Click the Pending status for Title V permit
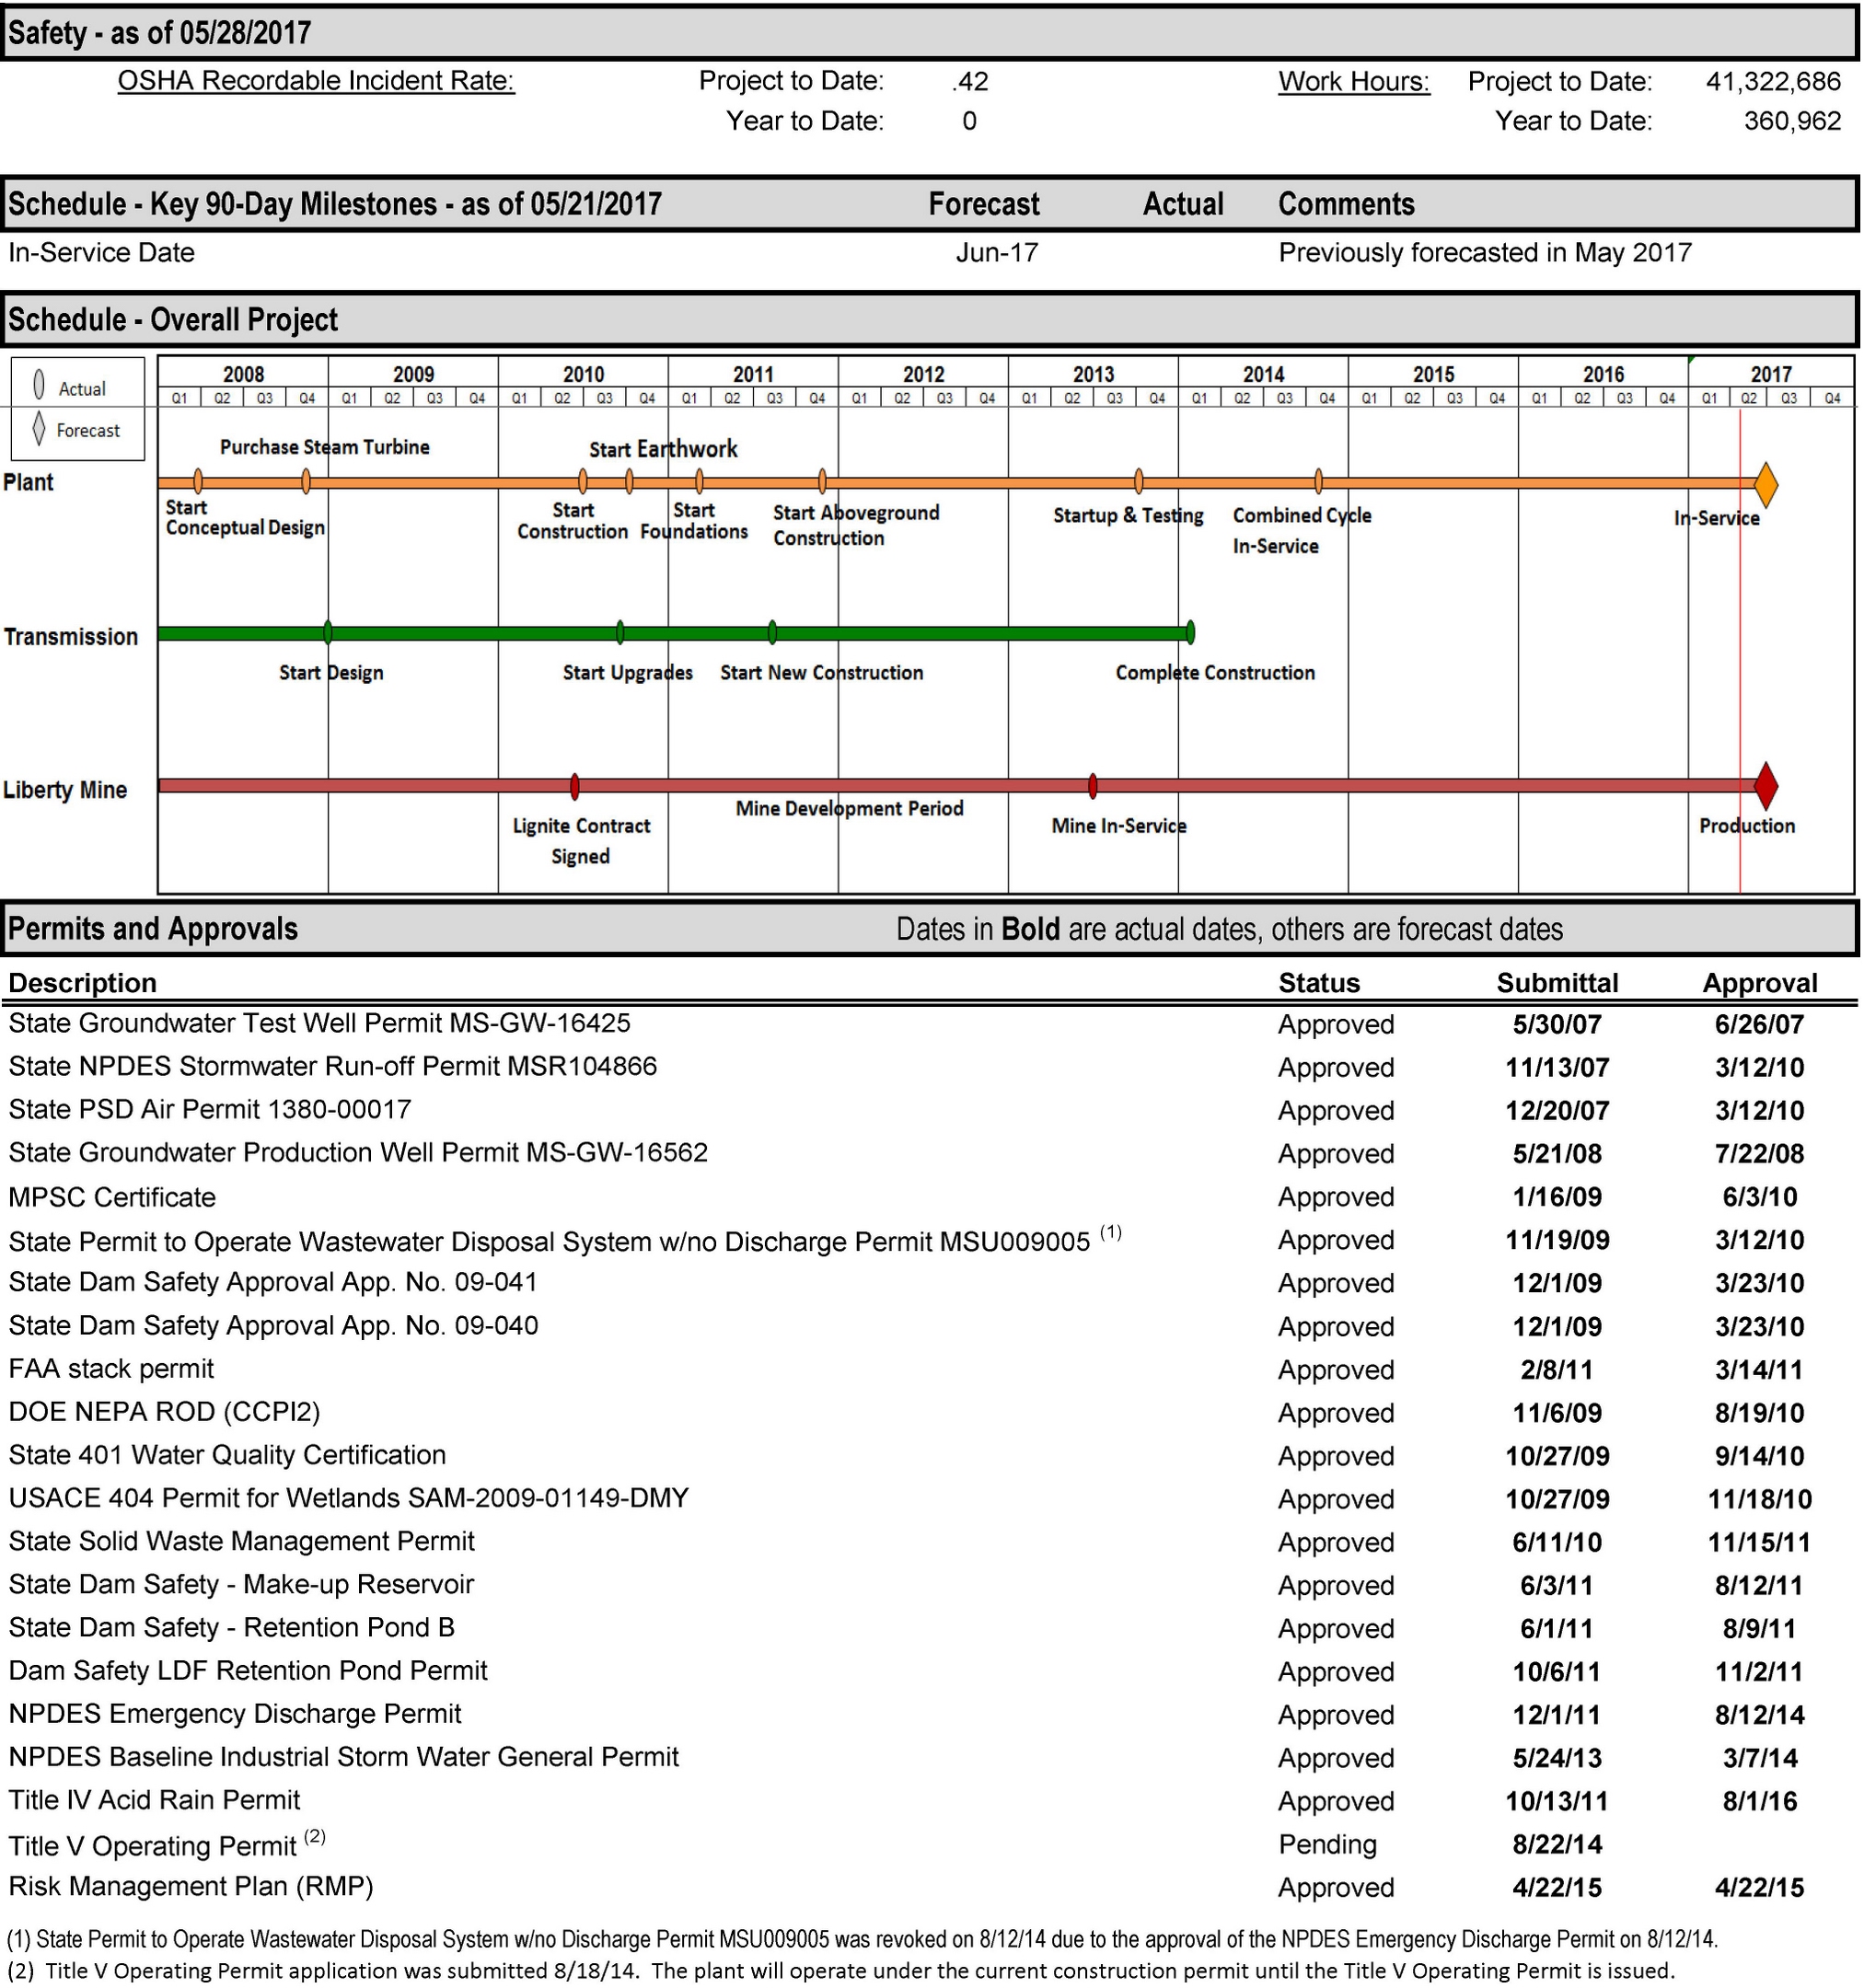This screenshot has width=1864, height=1988. coord(1327,1844)
